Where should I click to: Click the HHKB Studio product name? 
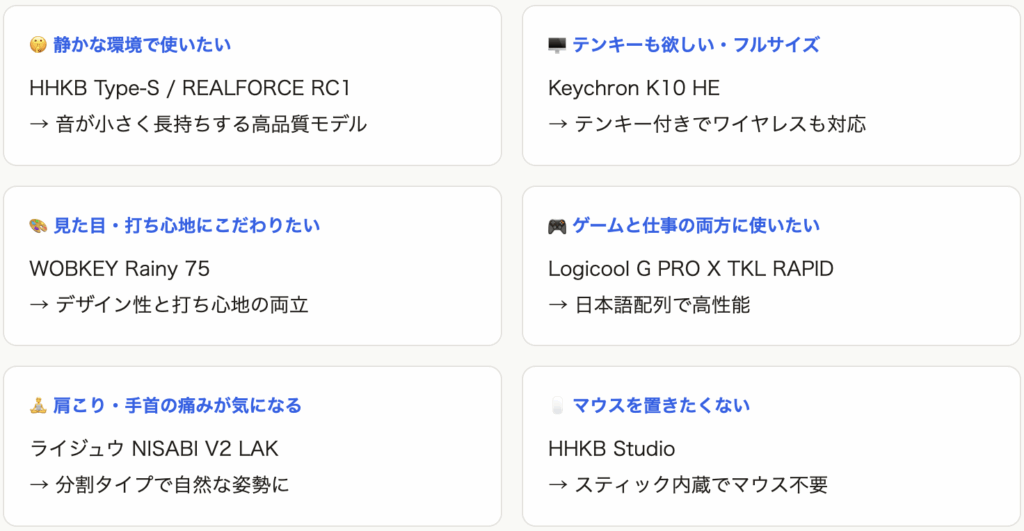tap(611, 448)
